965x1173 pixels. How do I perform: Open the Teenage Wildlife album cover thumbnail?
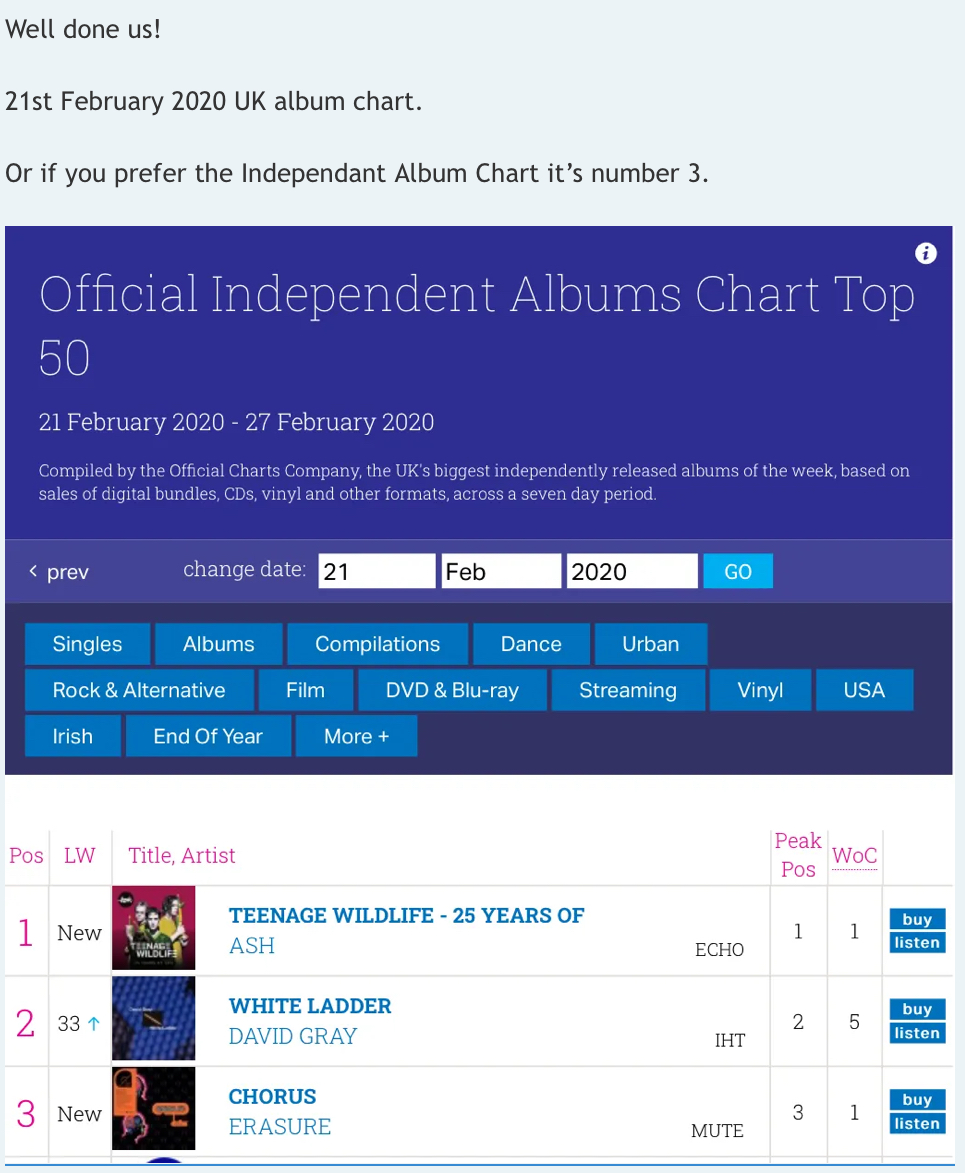(153, 928)
